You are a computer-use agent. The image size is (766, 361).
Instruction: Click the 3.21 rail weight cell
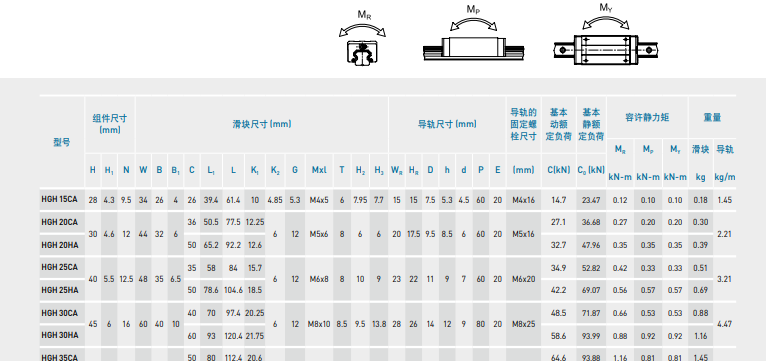[x=724, y=279]
